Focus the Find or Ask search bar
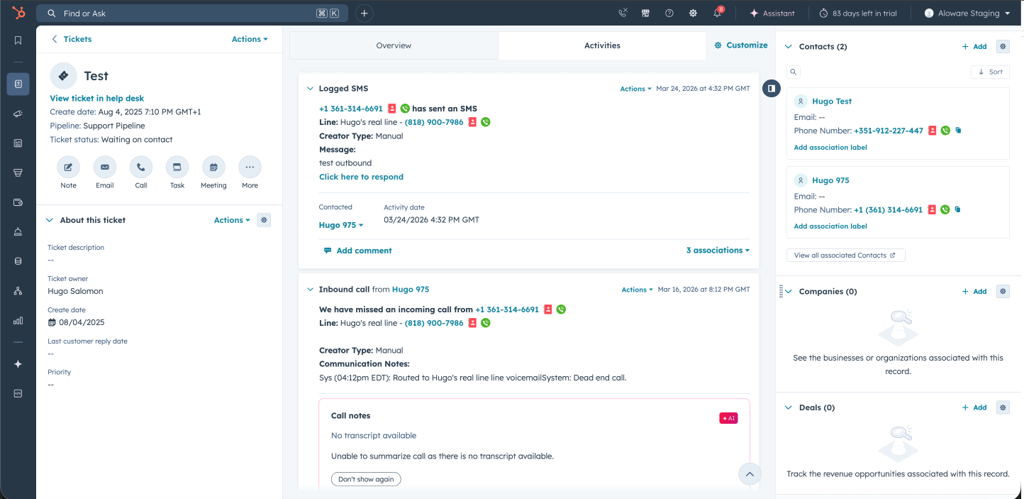The height and width of the screenshot is (499, 1024). [192, 13]
